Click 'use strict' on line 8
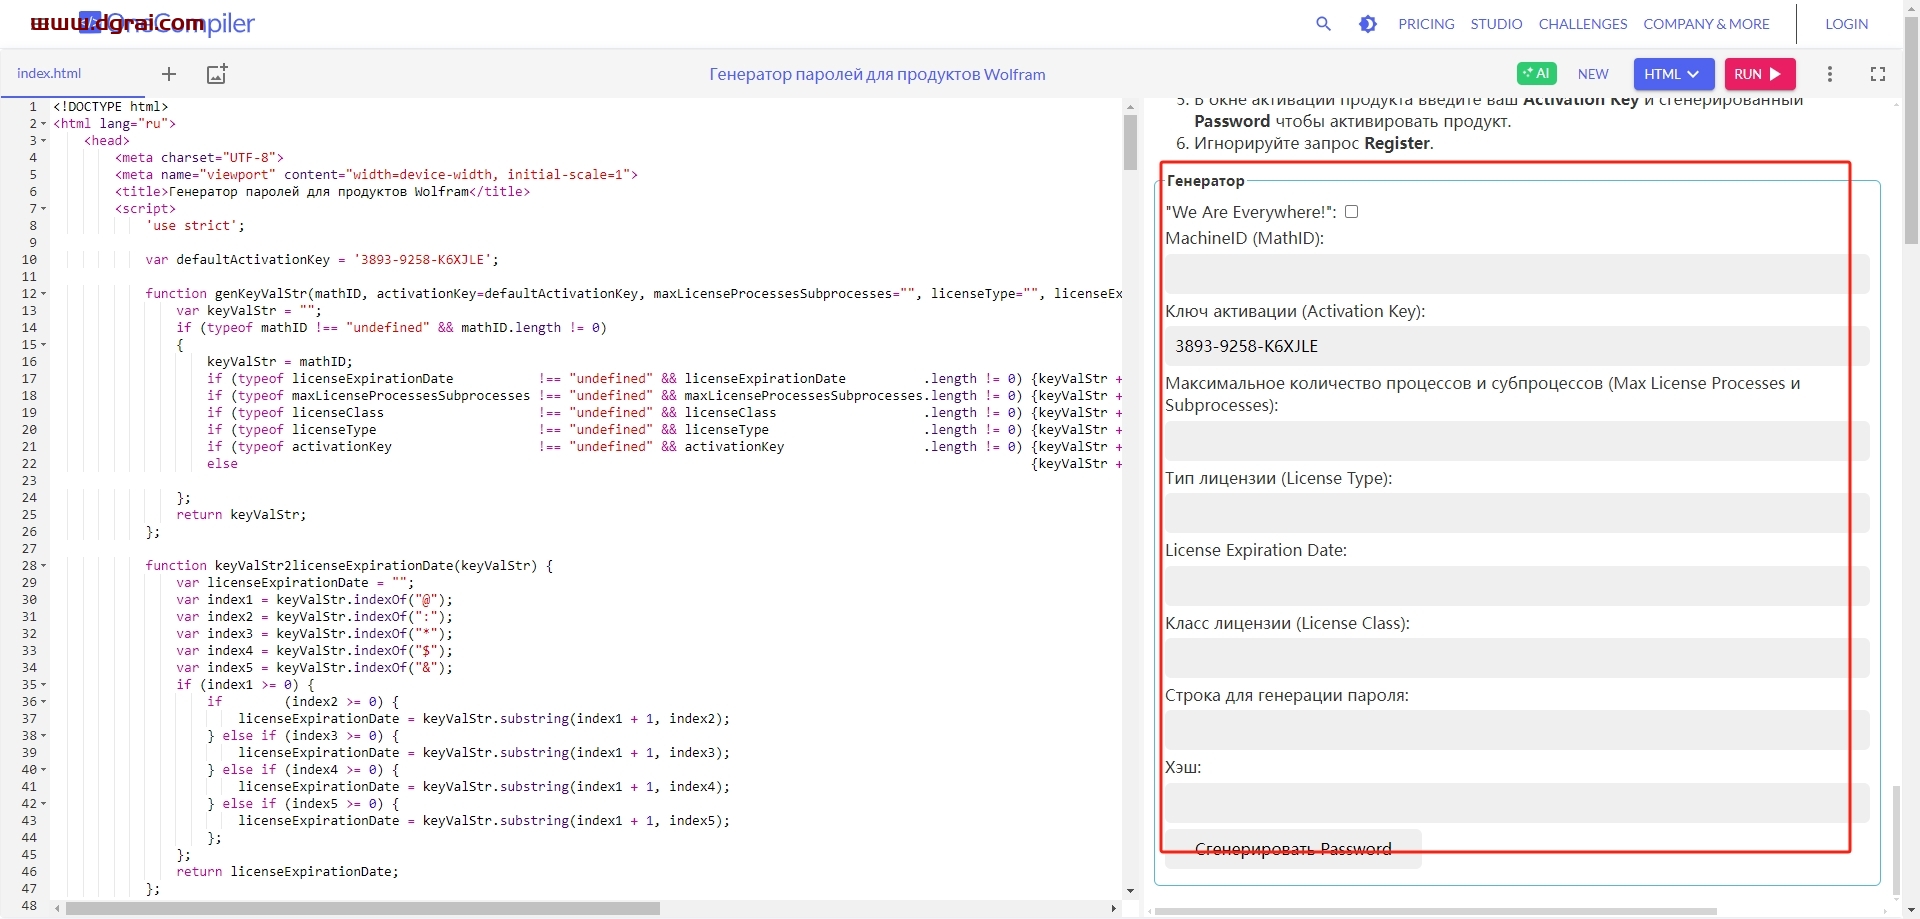The image size is (1920, 919). point(195,226)
